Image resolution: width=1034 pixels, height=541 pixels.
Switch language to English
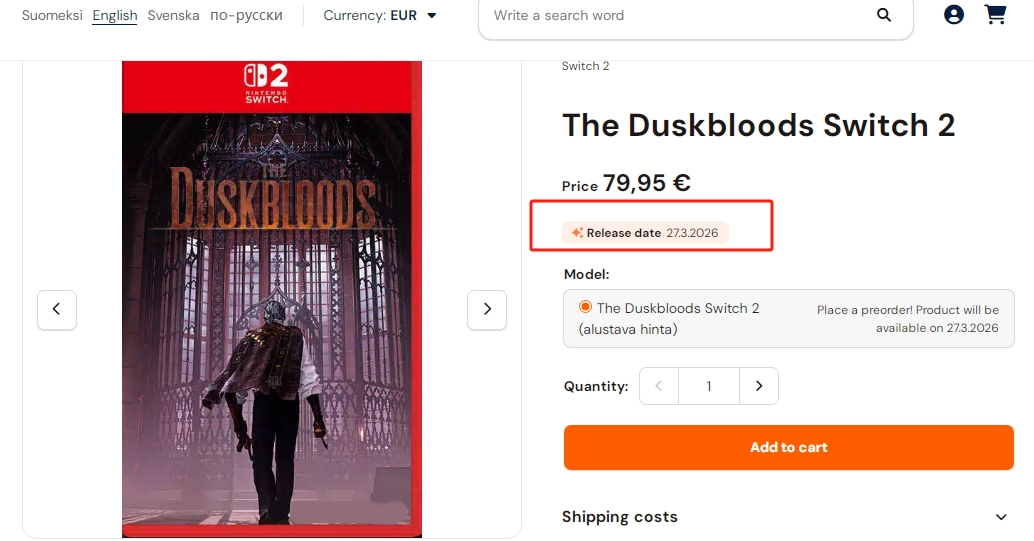(115, 16)
